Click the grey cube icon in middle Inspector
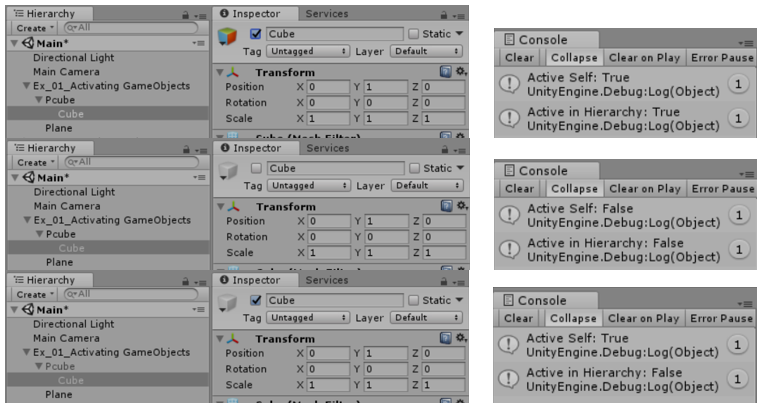This screenshot has height=410, width=764. click(228, 171)
